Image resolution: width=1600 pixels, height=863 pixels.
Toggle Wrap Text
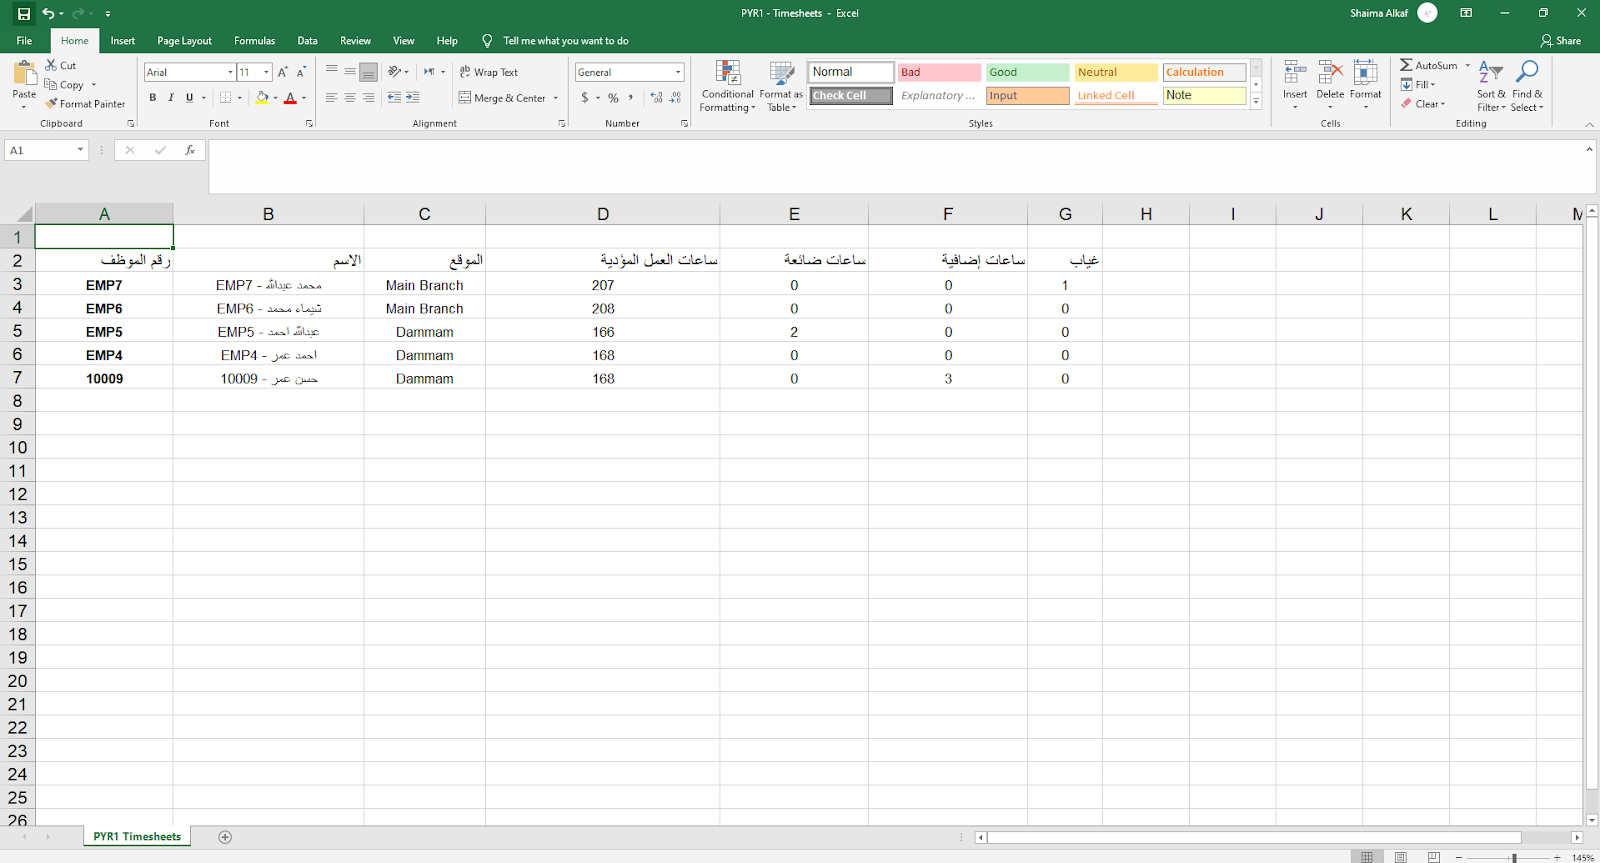coord(488,72)
